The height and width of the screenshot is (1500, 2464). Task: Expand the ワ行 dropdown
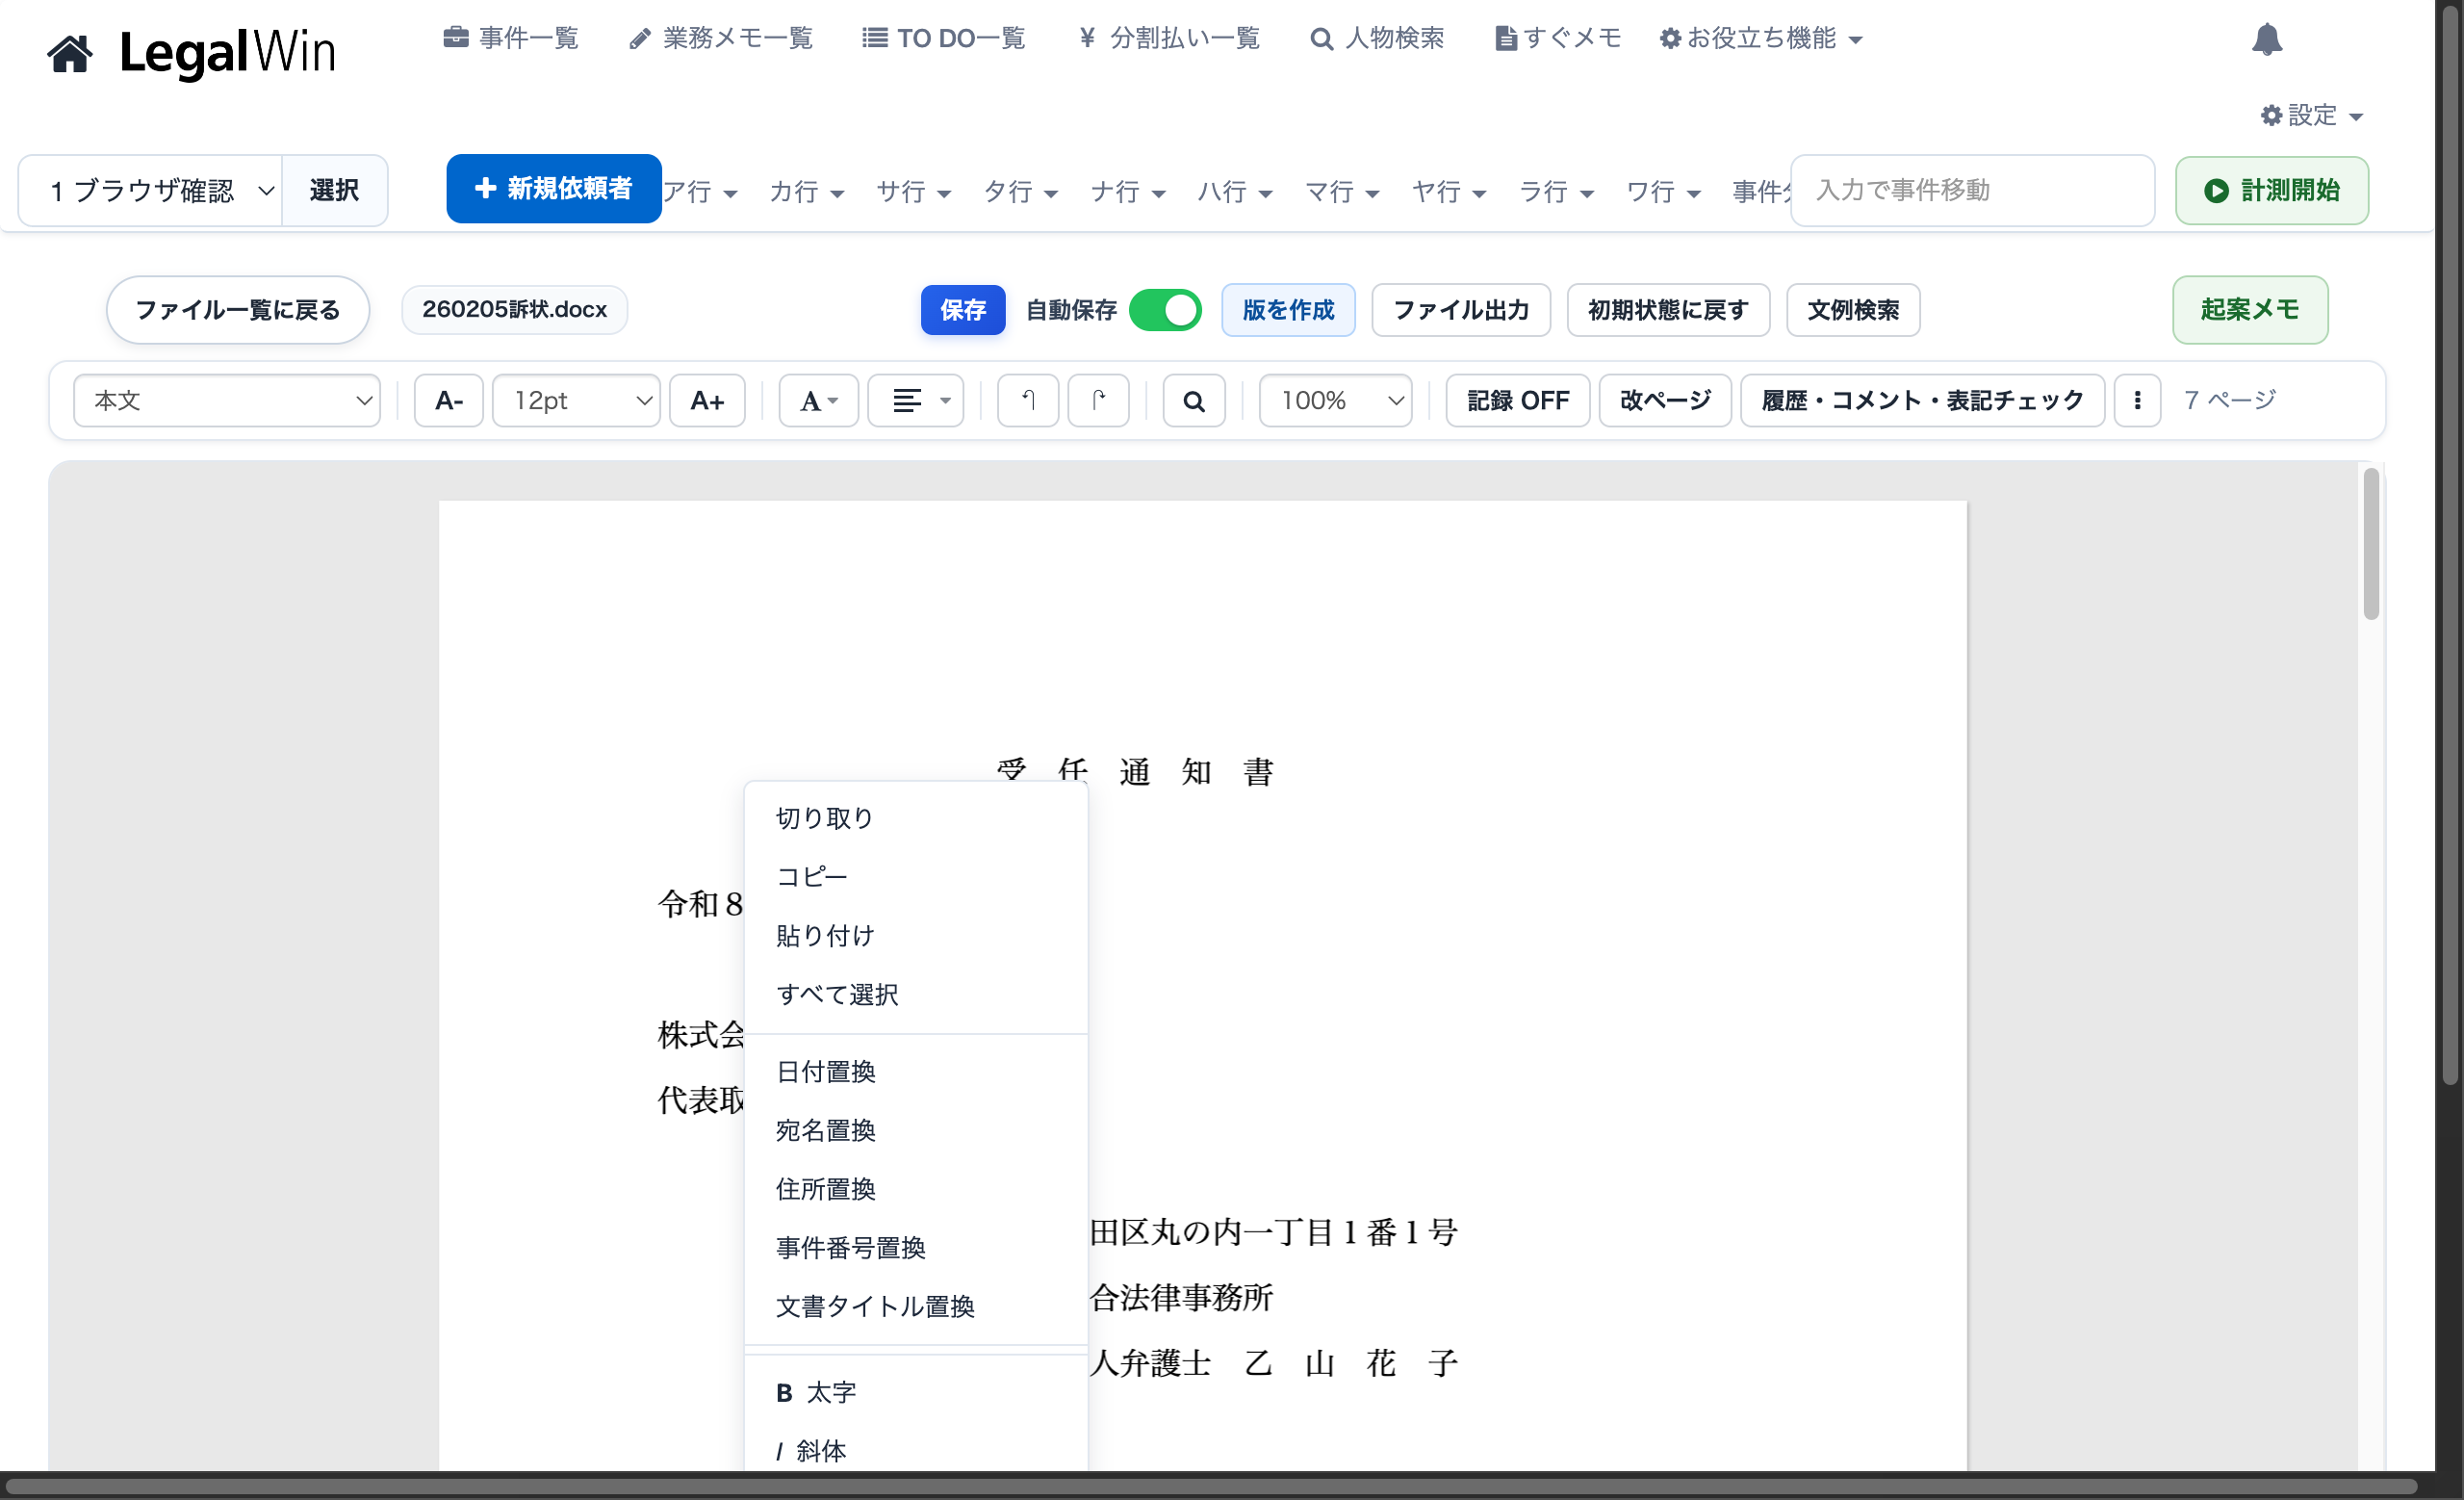[1663, 191]
